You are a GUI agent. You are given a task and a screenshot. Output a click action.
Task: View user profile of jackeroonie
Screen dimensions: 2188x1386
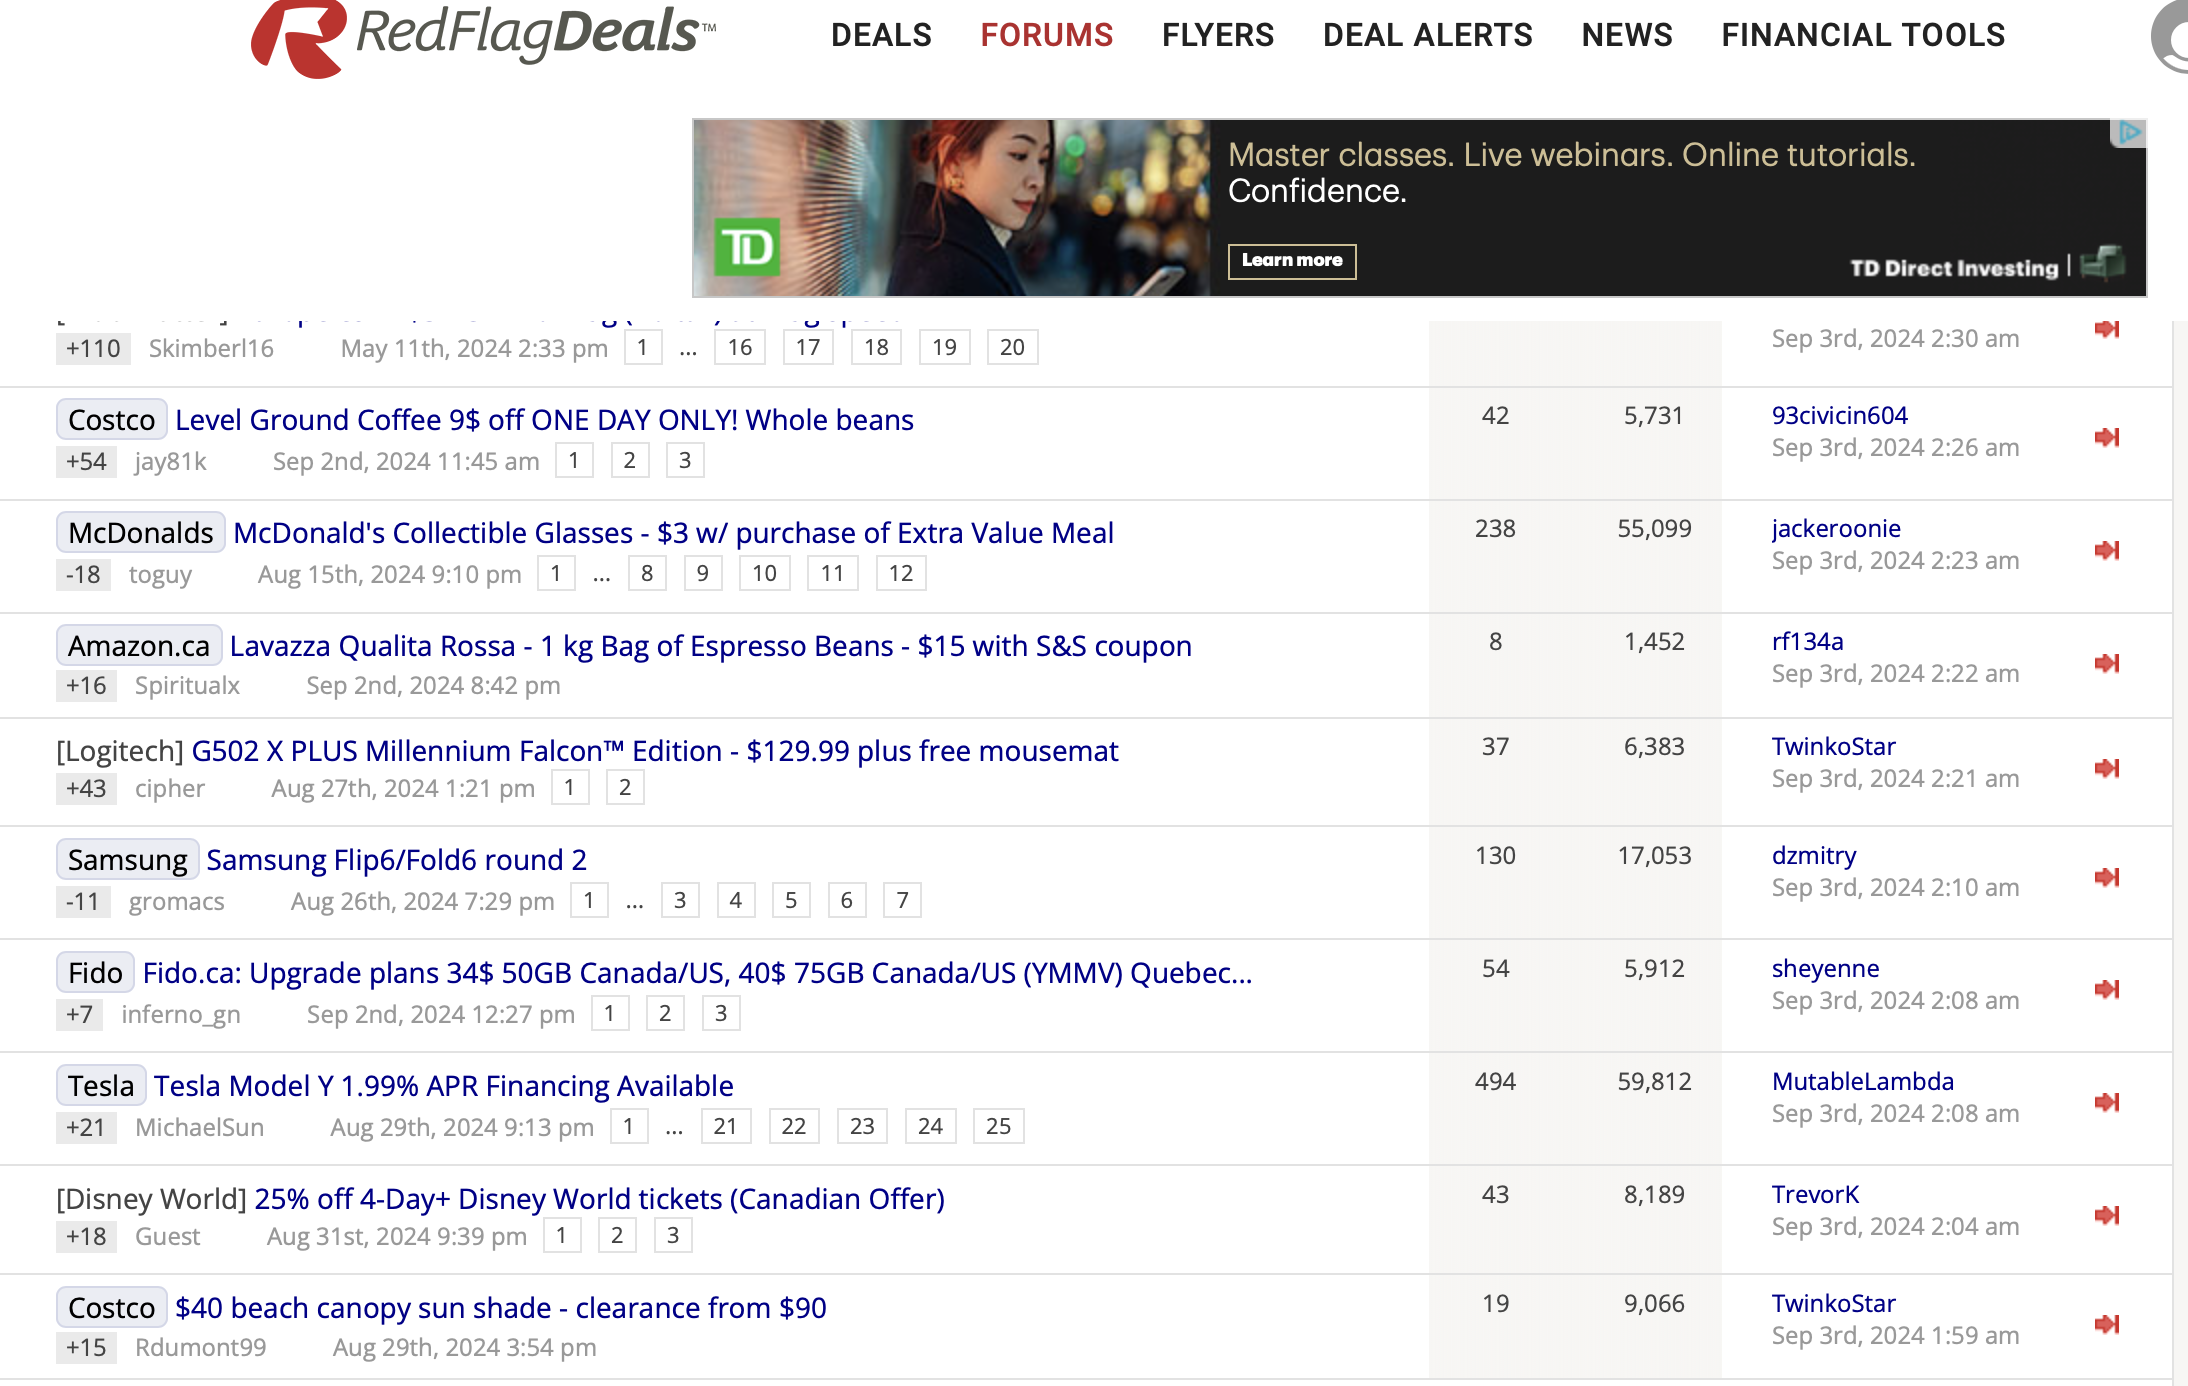coord(1836,528)
